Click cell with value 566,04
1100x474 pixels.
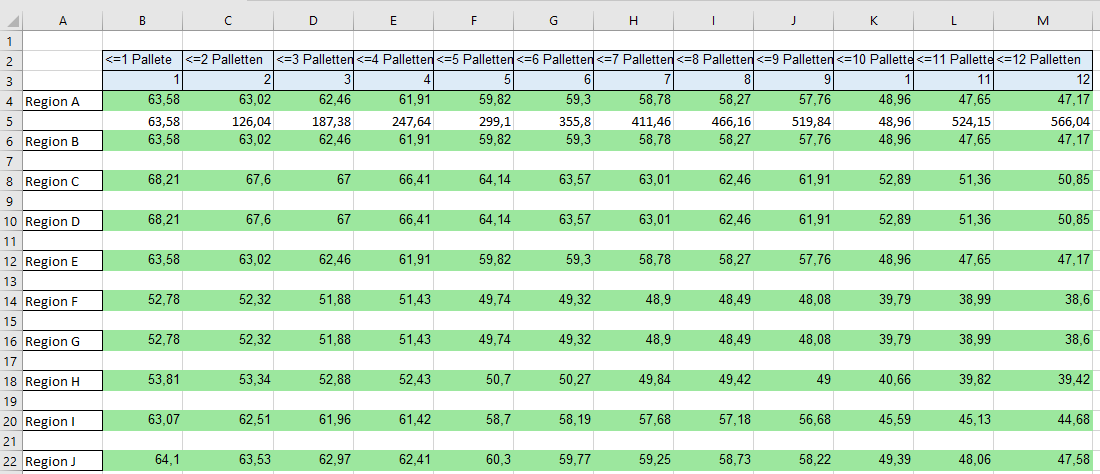1042,121
